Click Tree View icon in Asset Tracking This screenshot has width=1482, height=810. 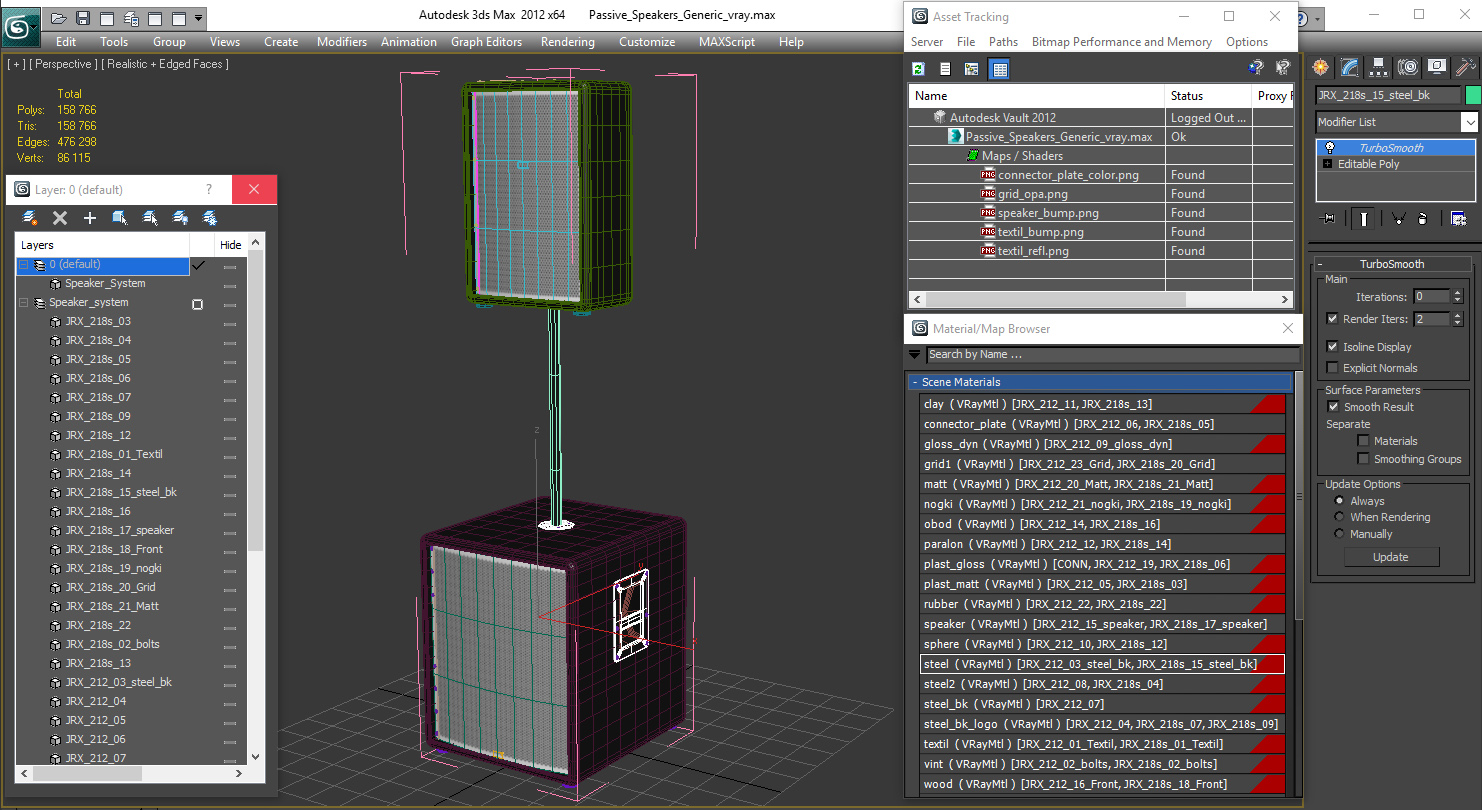pyautogui.click(x=971, y=68)
